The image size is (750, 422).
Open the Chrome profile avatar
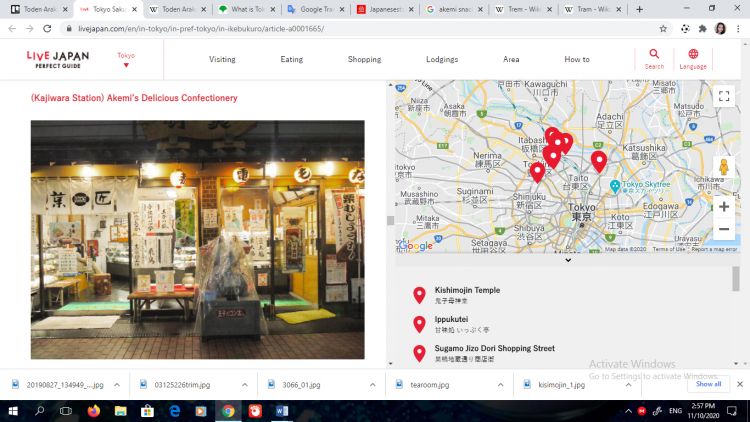pos(720,29)
